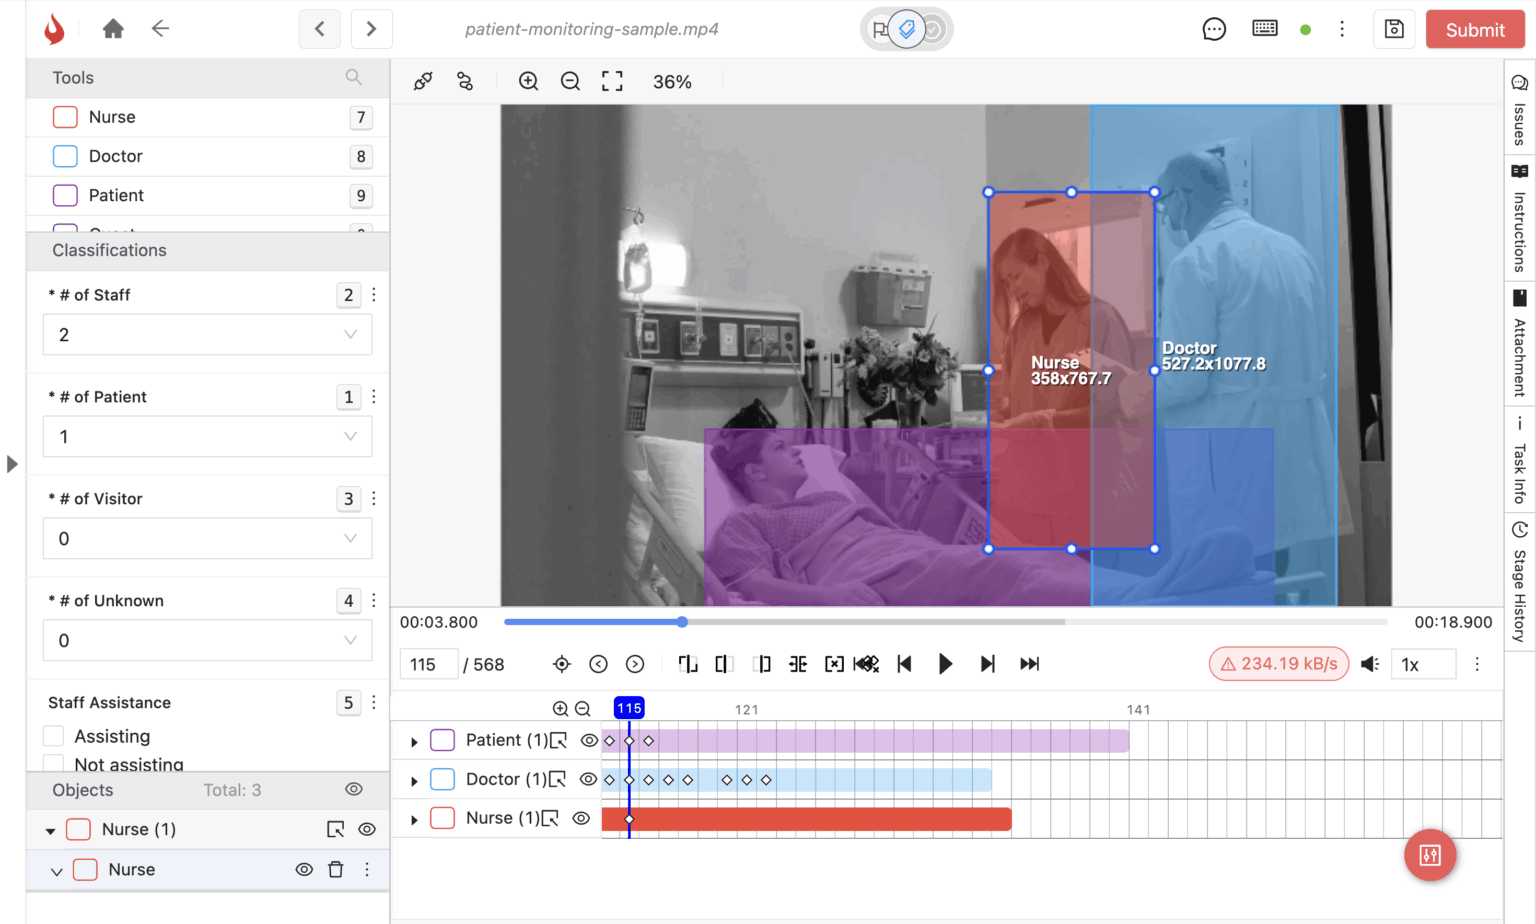Collapse the Nurse object in the Objects panel
The width and height of the screenshot is (1536, 924).
pos(57,869)
